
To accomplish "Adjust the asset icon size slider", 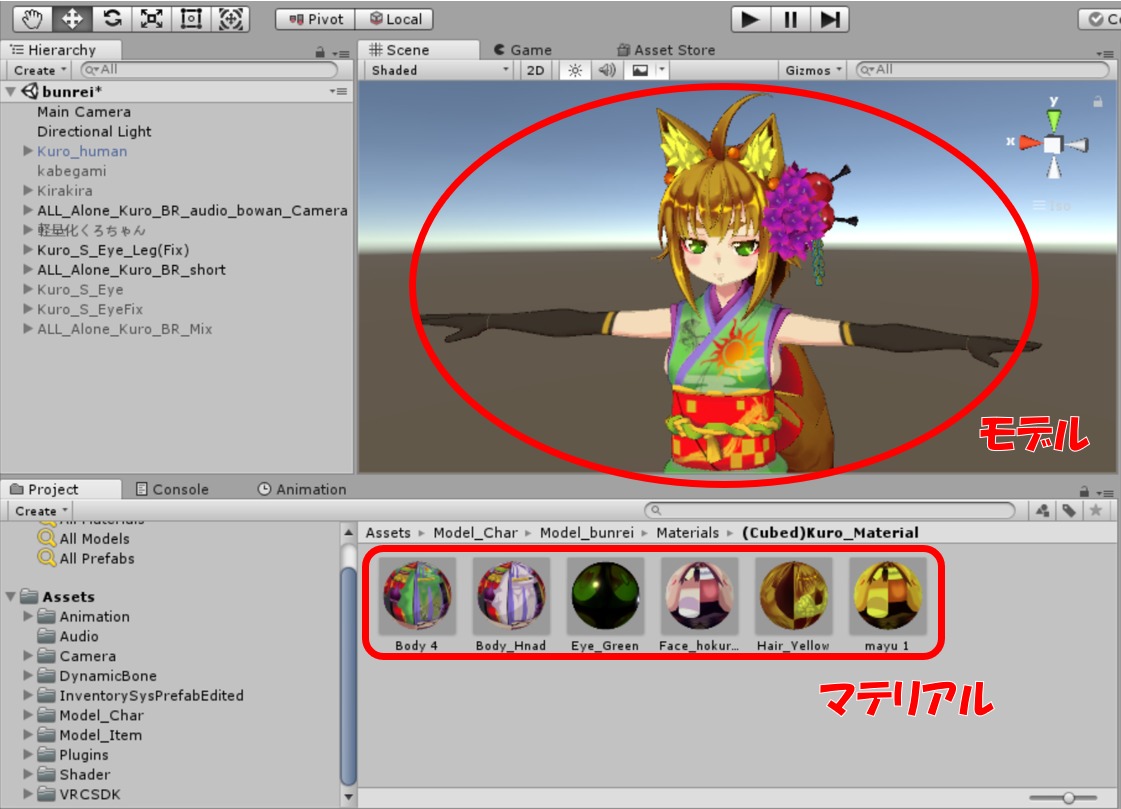I will 1068,797.
